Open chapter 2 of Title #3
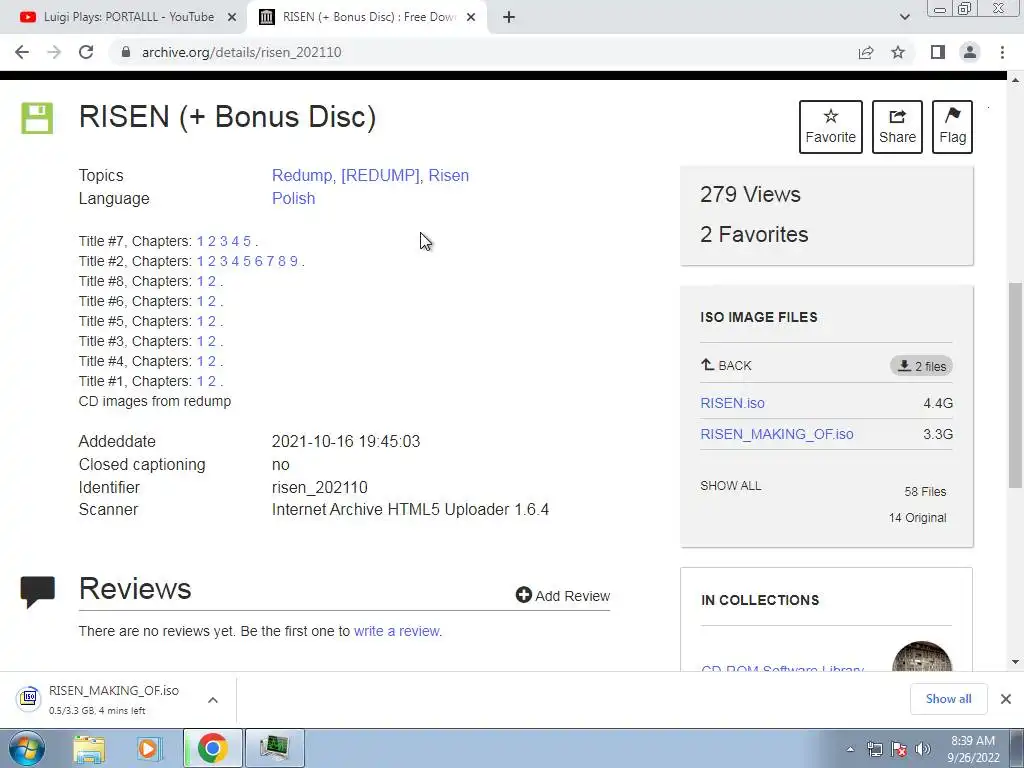1024x768 pixels. point(212,342)
